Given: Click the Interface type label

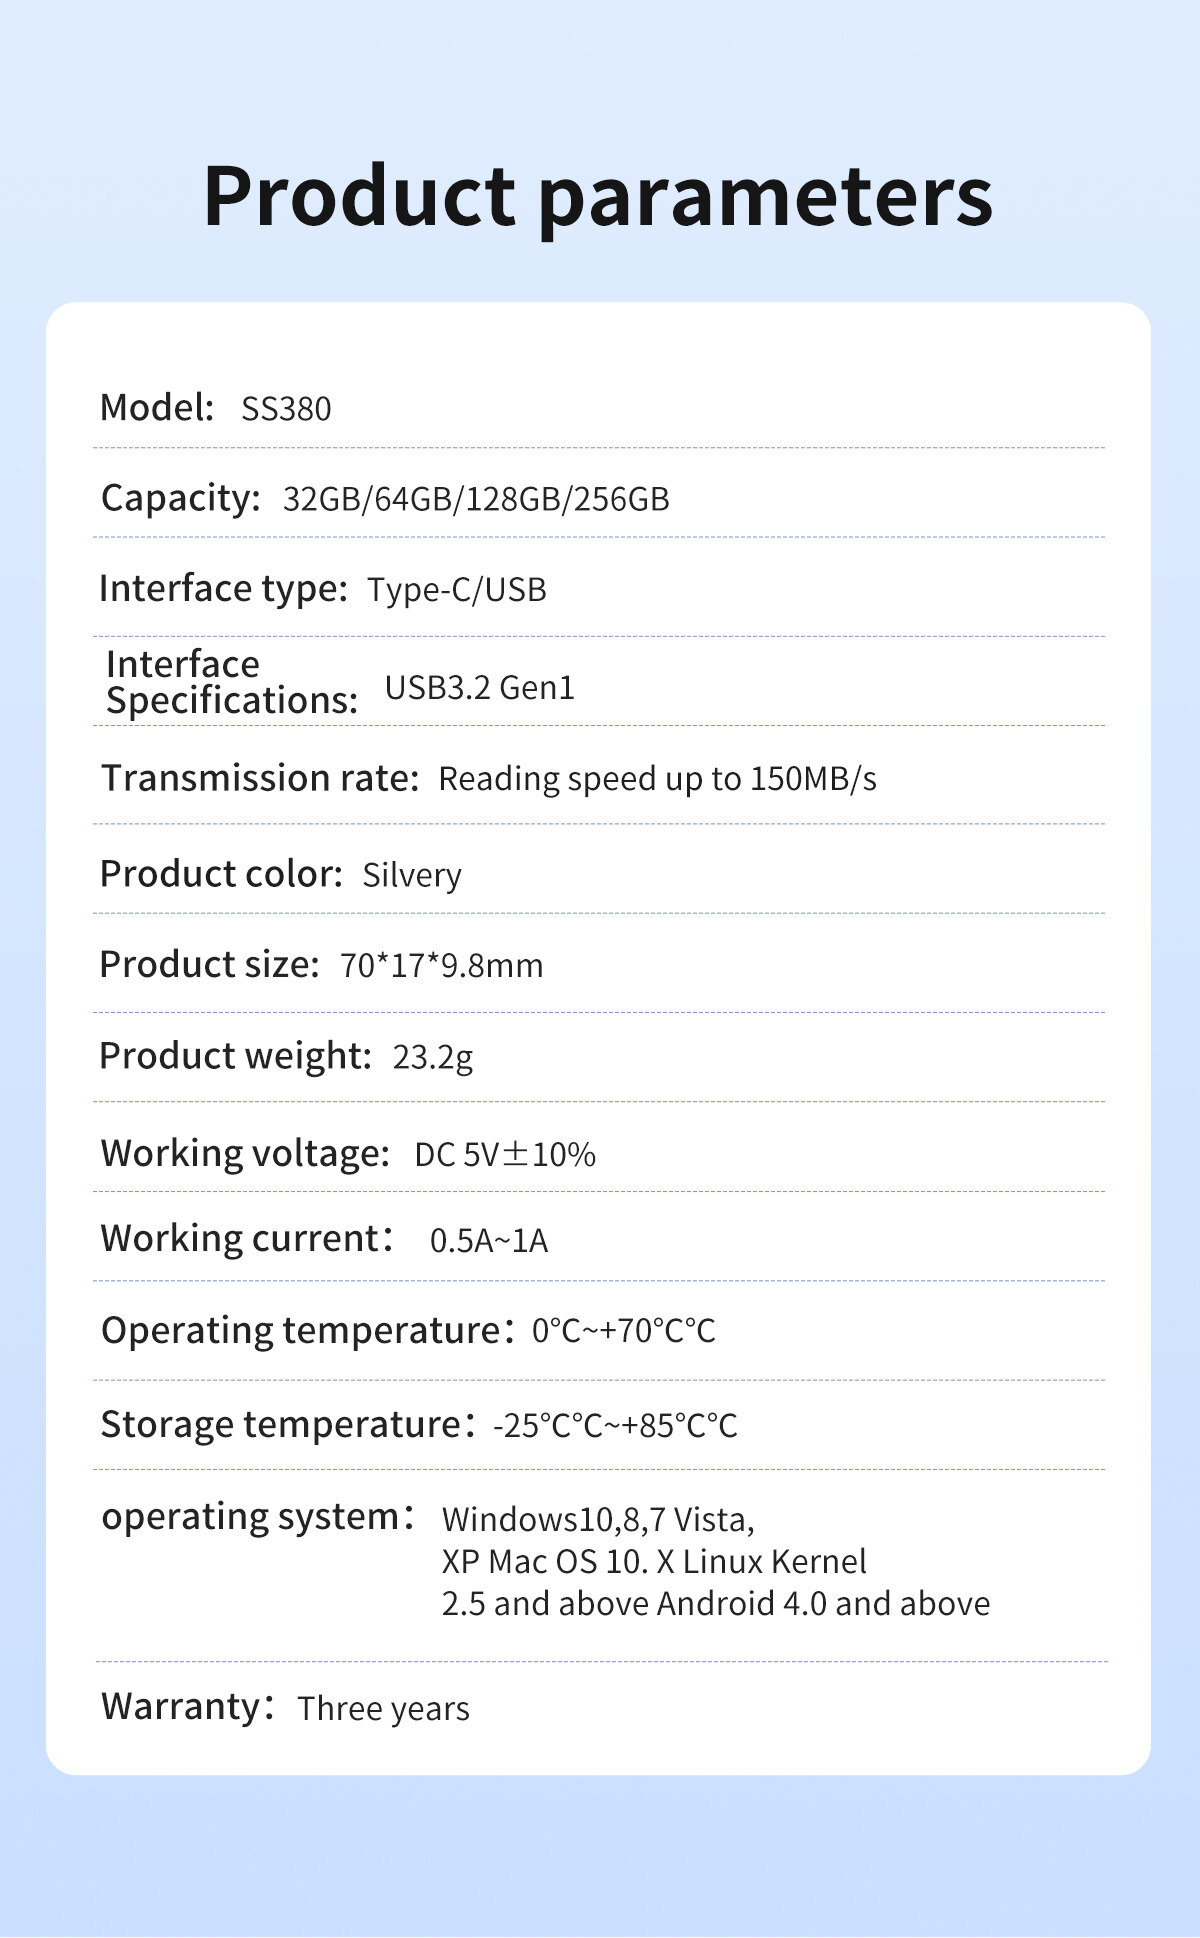Looking at the screenshot, I should [x=223, y=589].
